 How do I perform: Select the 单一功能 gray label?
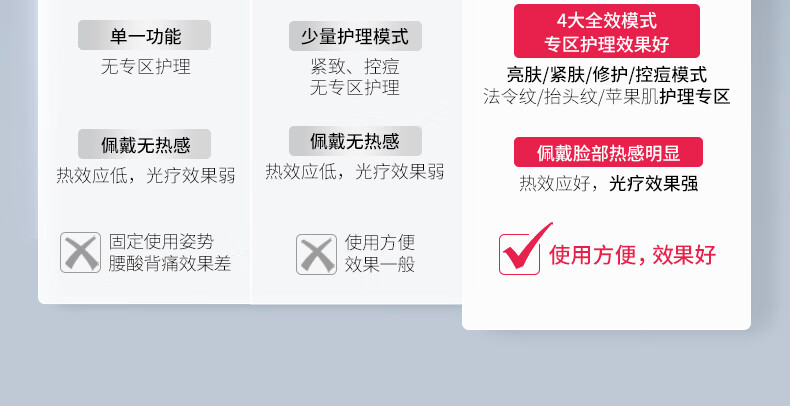[x=145, y=35]
